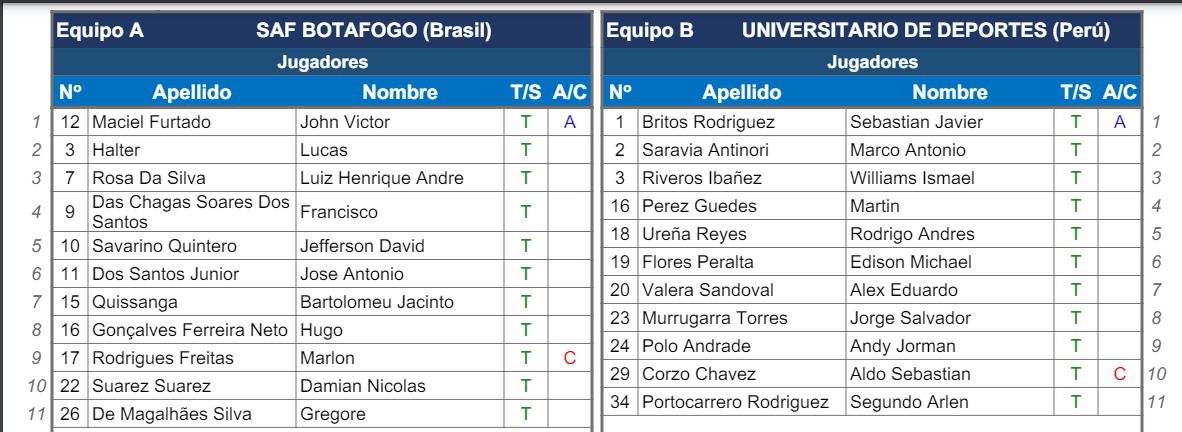Select the SAF BOTAFOGO (Brasil) team title

point(374,31)
